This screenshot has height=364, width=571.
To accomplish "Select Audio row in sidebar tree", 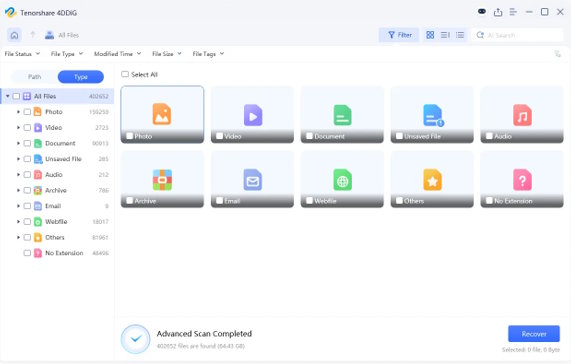I will pos(58,174).
